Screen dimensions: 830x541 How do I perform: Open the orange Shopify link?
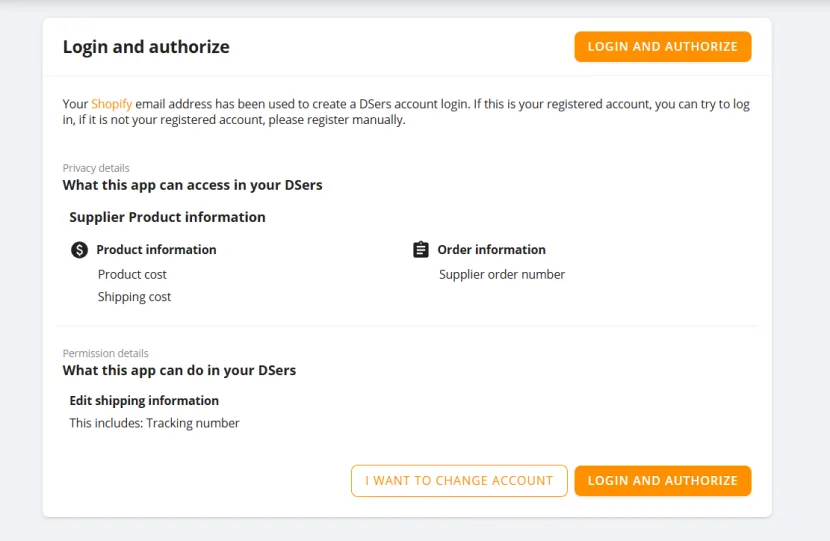pos(111,104)
